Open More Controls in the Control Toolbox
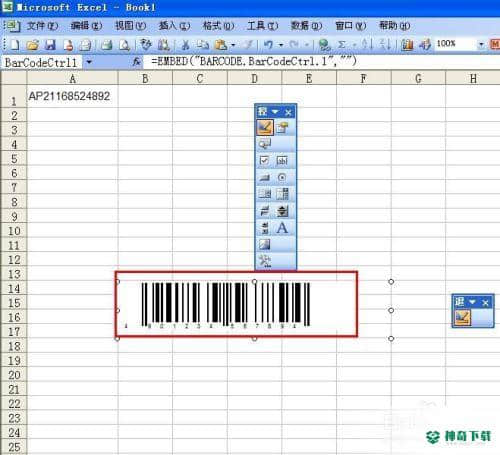Viewport: 500px width, 455px height. pos(265,261)
